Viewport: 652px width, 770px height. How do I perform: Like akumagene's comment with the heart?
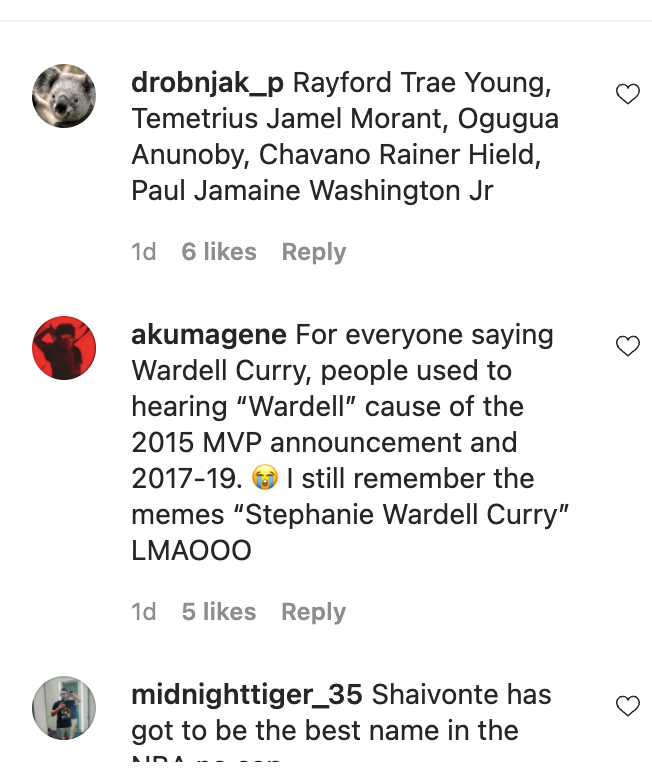pos(628,346)
